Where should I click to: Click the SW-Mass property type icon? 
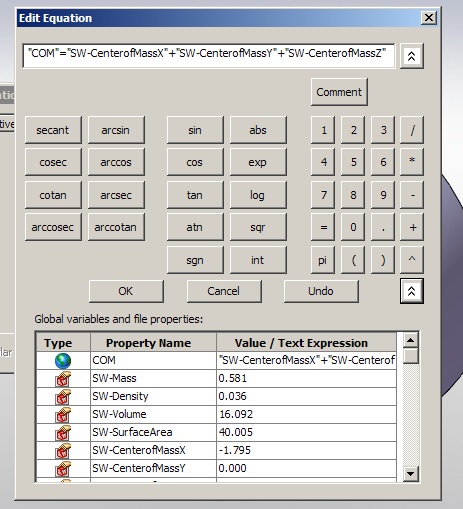click(63, 379)
